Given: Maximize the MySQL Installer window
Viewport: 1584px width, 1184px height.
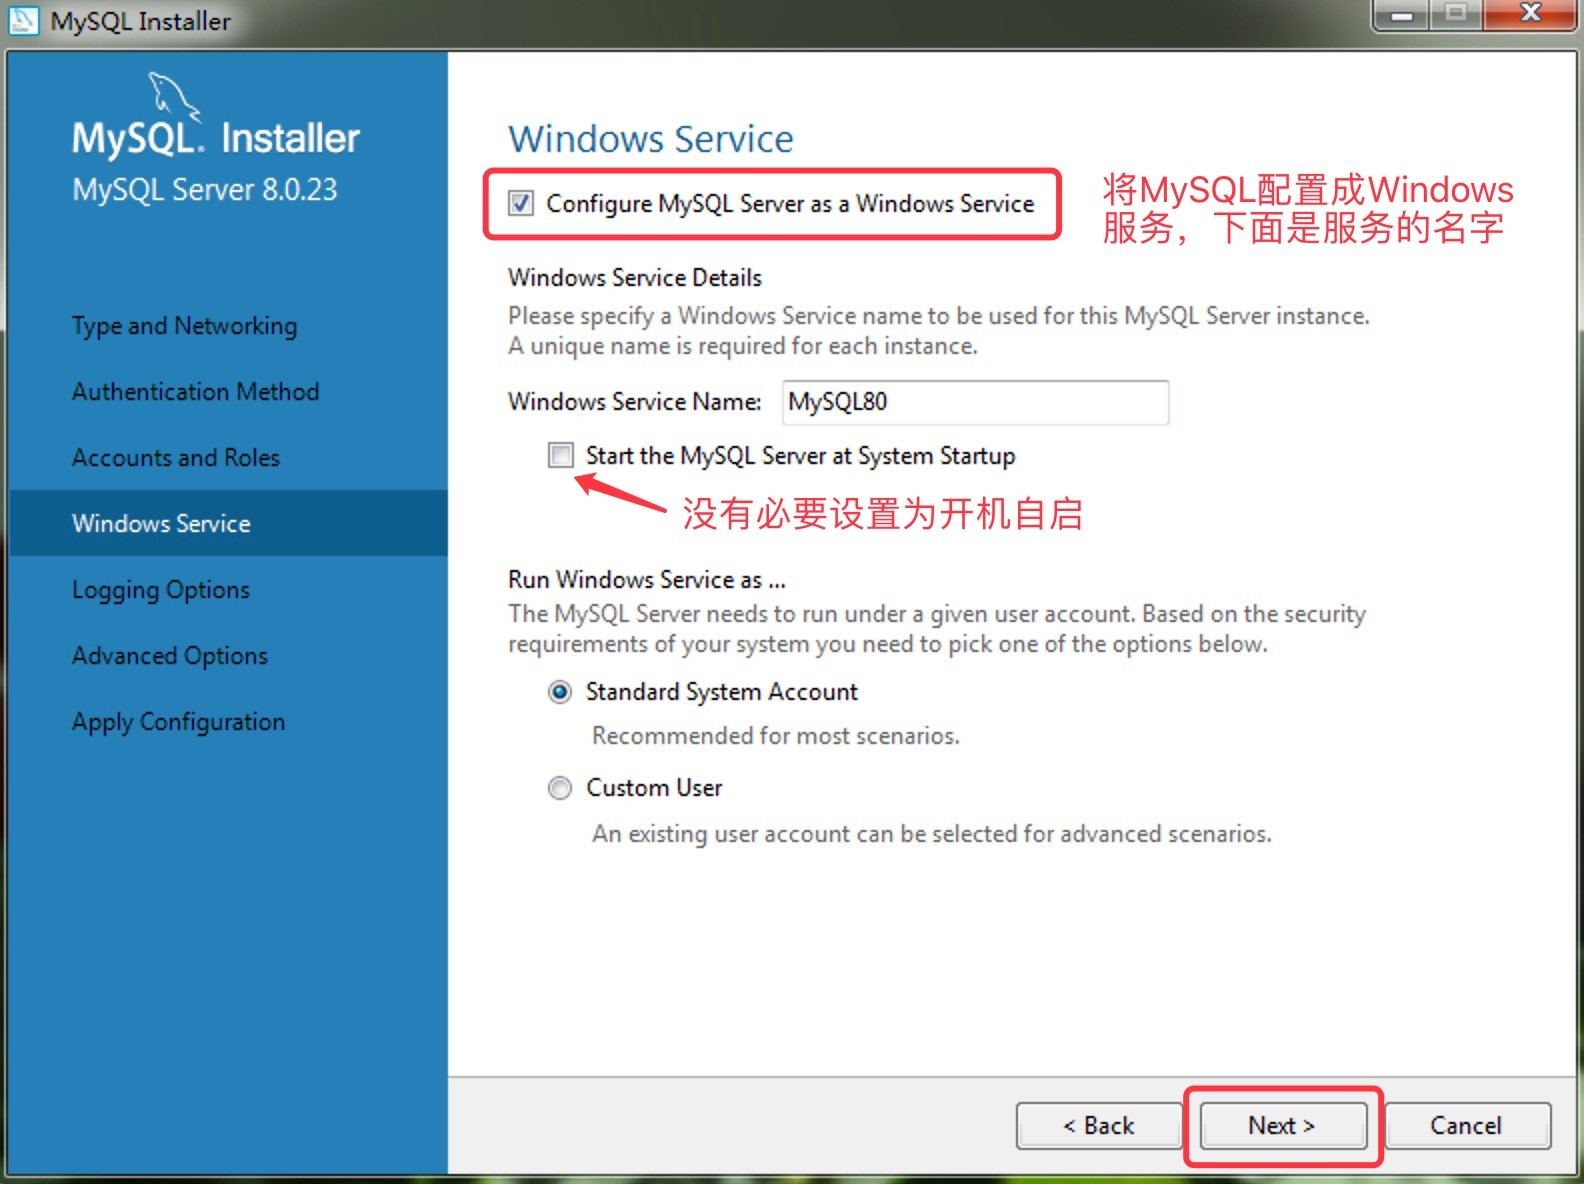Looking at the screenshot, I should pyautogui.click(x=1456, y=15).
